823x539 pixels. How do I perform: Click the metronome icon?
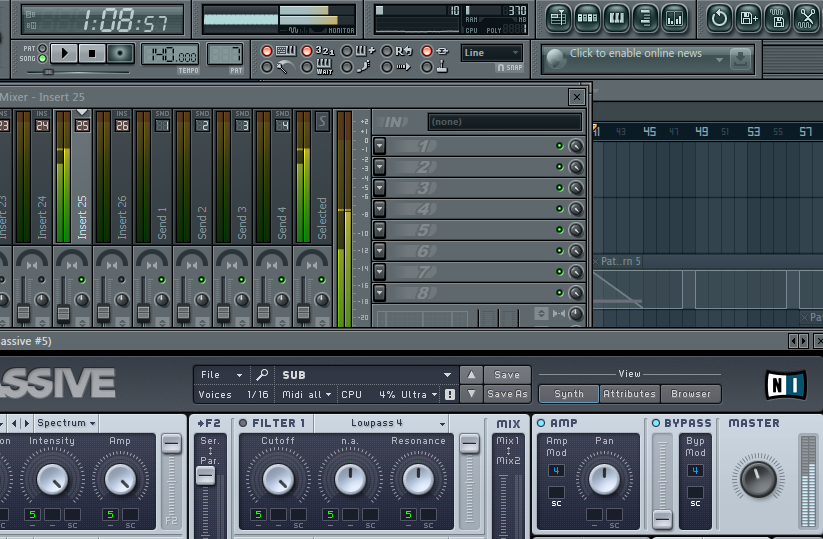pos(285,67)
